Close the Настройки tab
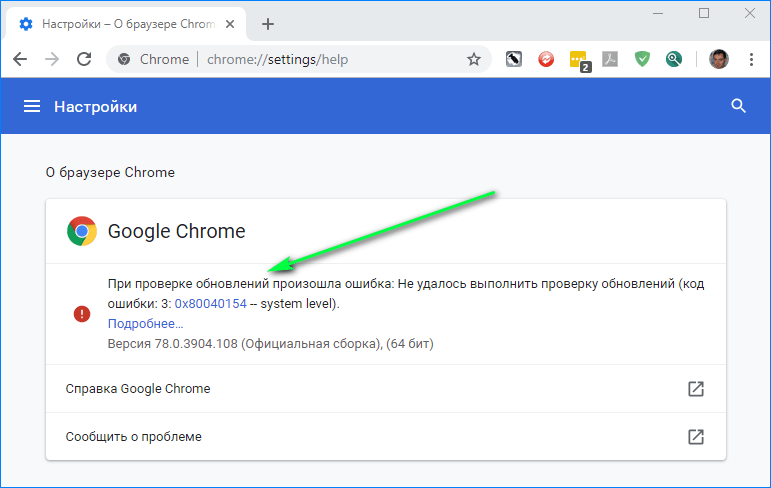The height and width of the screenshot is (488, 771). [x=230, y=24]
